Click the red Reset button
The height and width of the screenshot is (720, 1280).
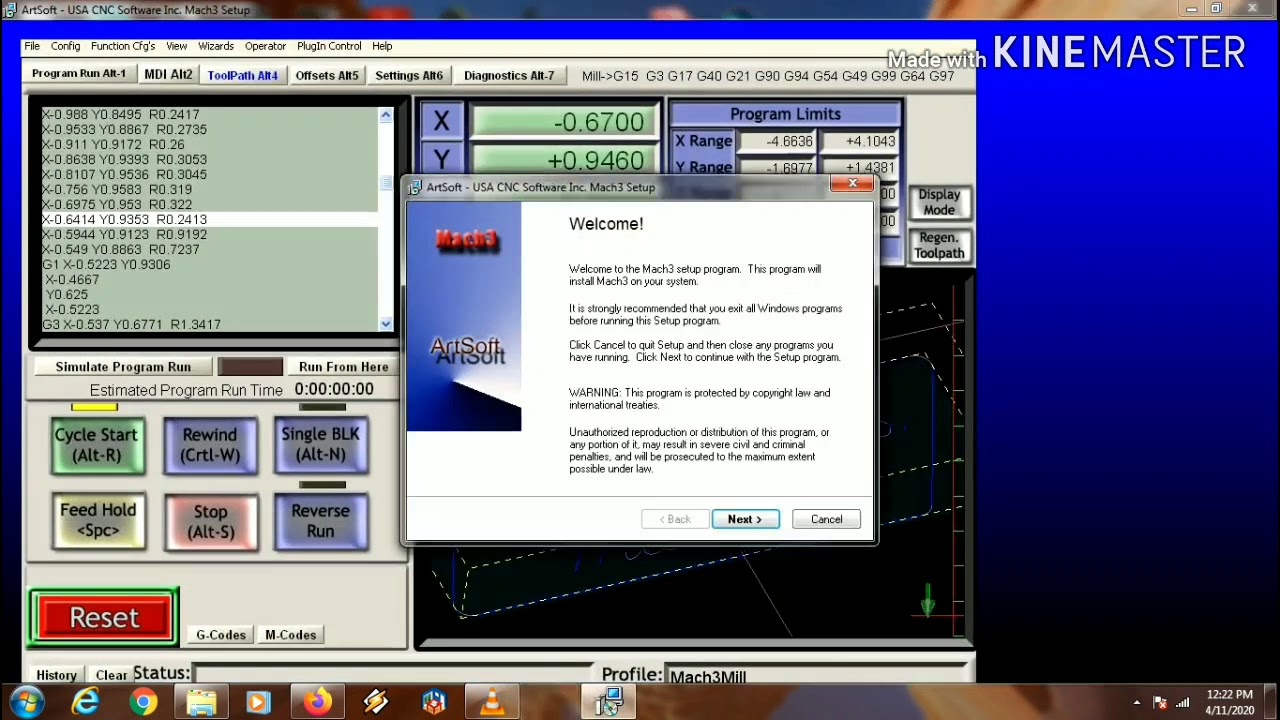pos(104,617)
